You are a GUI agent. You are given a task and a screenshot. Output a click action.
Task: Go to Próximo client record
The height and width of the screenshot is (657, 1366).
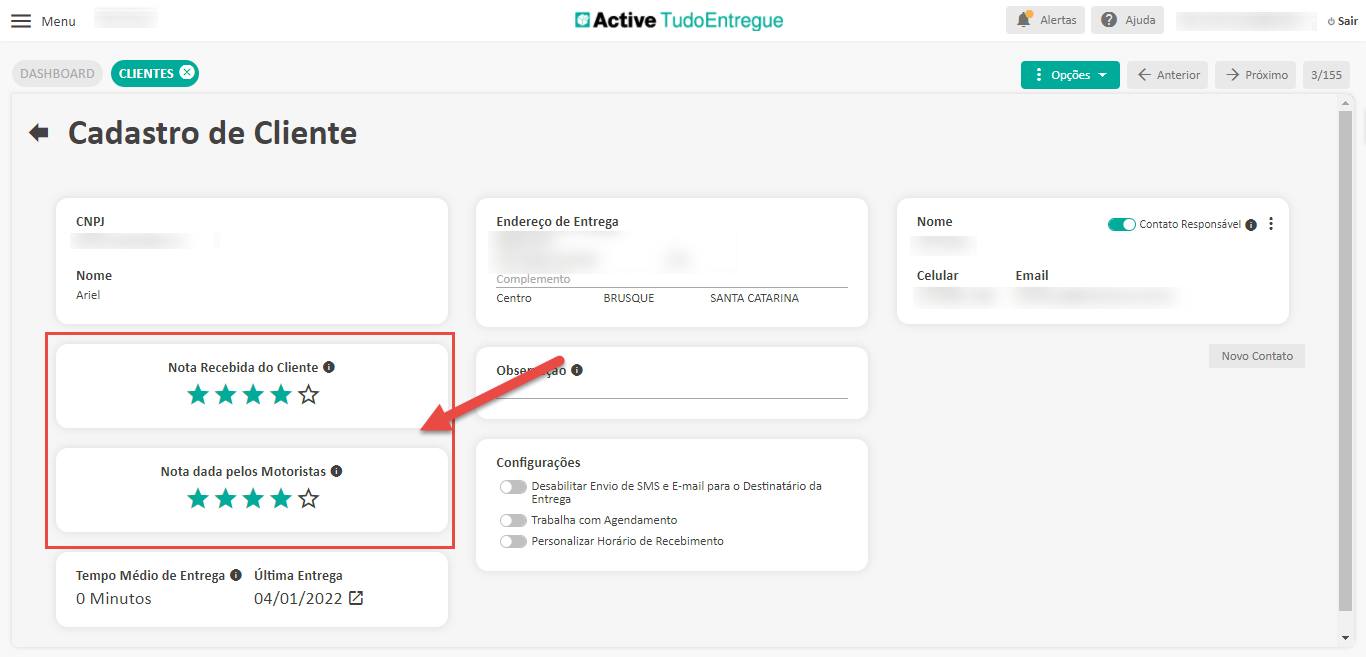pyautogui.click(x=1256, y=75)
